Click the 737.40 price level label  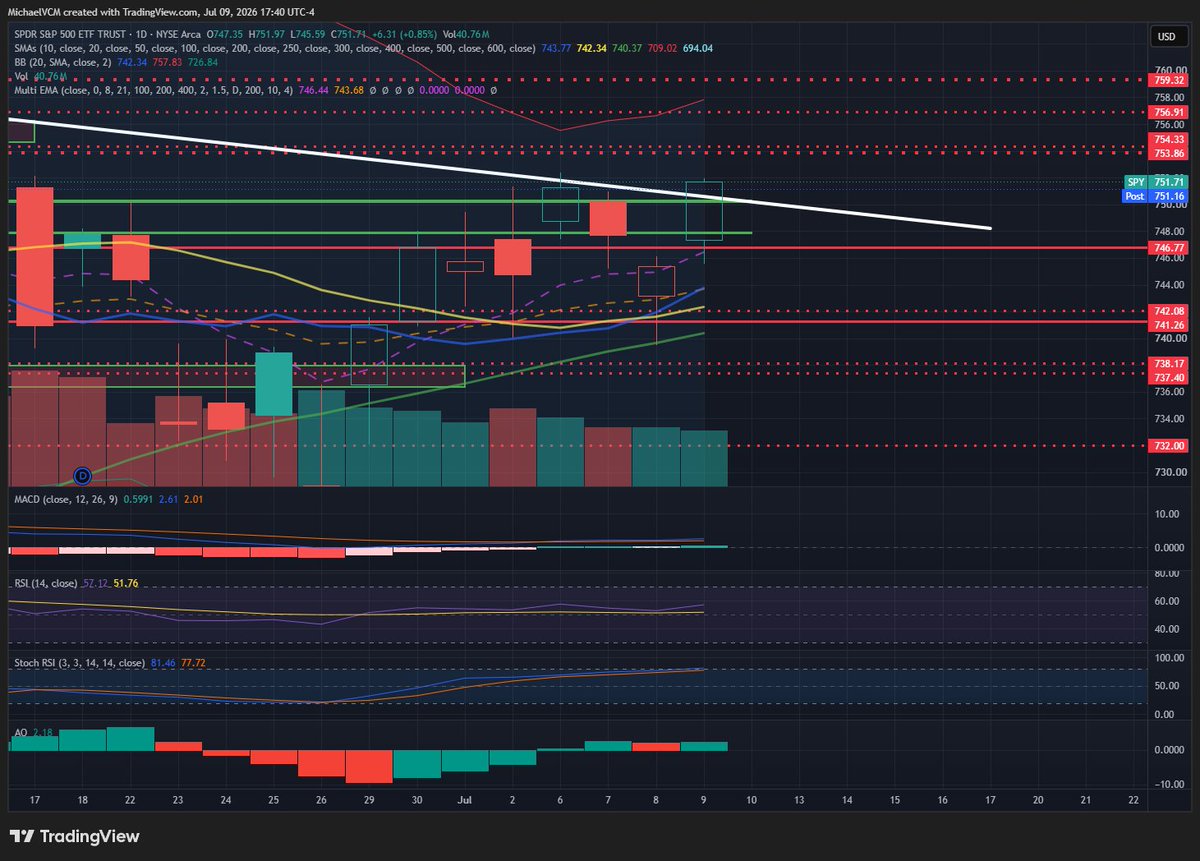coord(1169,377)
